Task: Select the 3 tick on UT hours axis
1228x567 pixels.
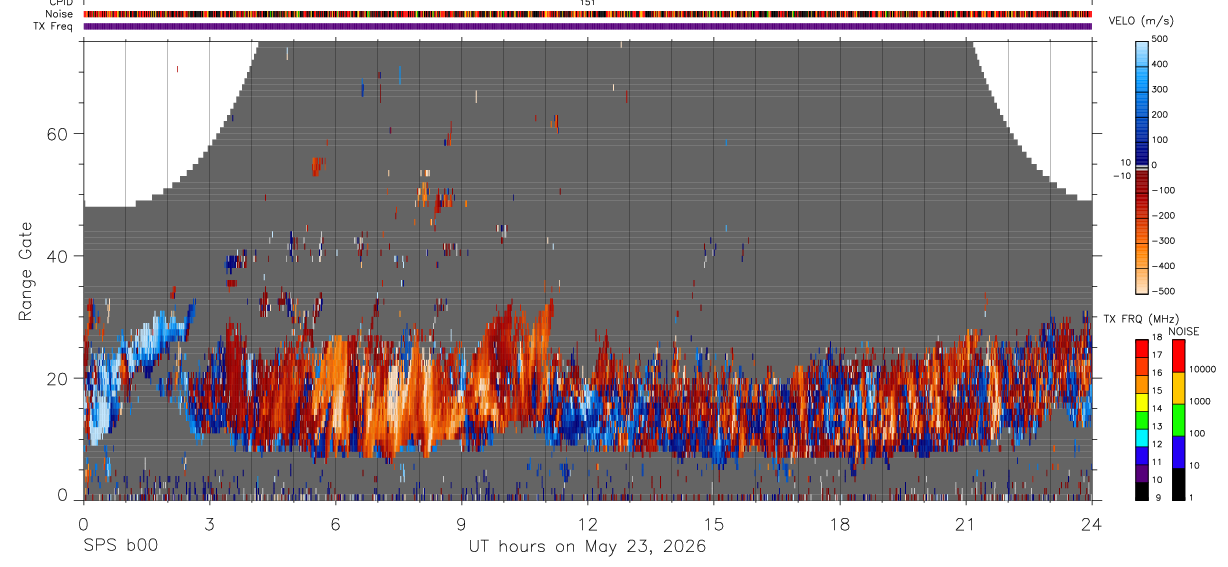Action: click(x=209, y=524)
